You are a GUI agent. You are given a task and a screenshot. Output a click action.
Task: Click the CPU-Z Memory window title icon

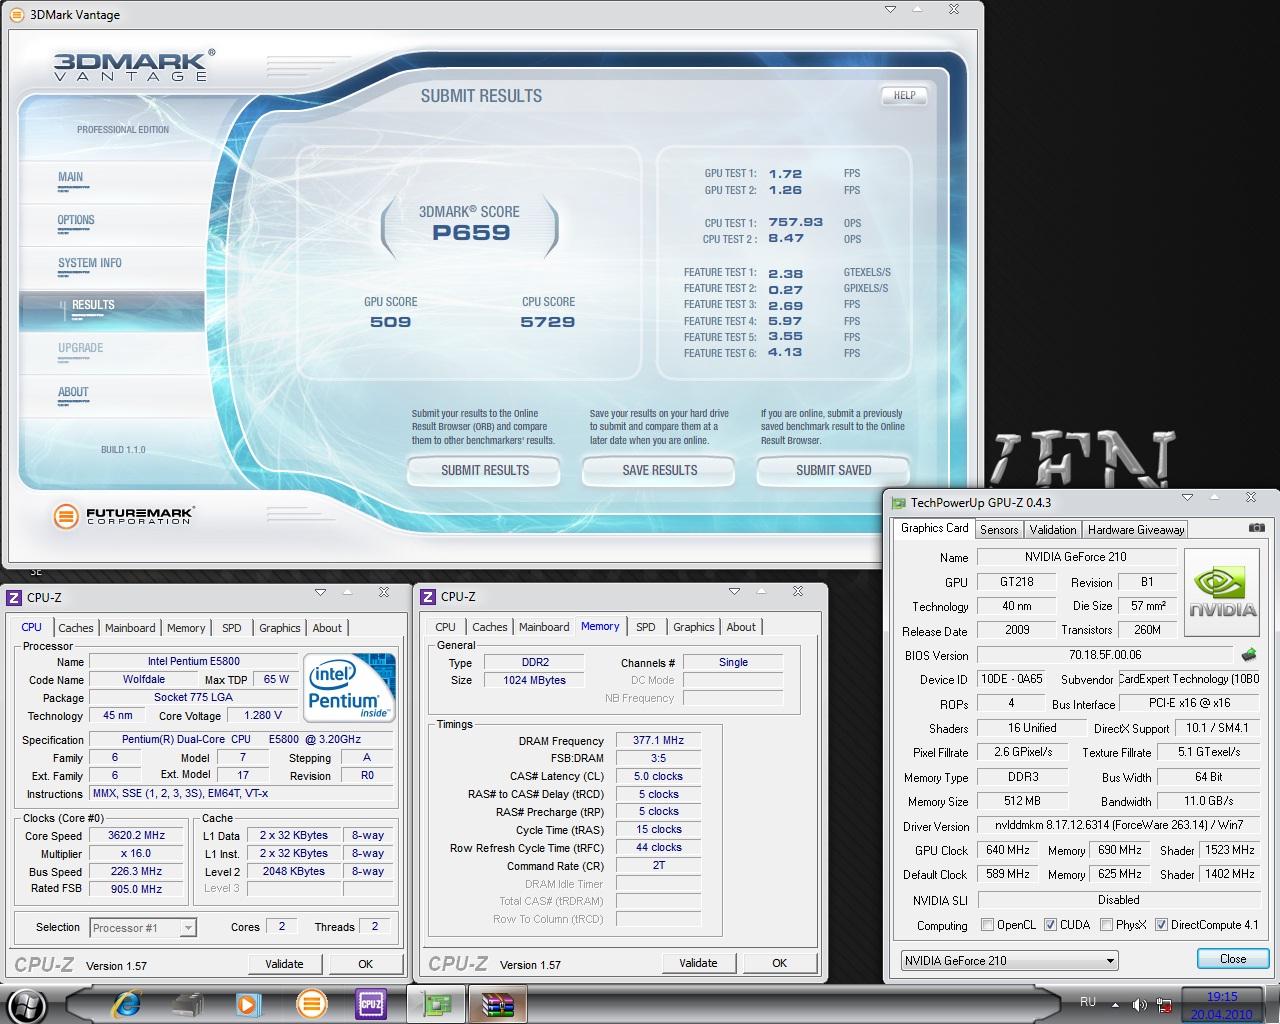pos(428,597)
